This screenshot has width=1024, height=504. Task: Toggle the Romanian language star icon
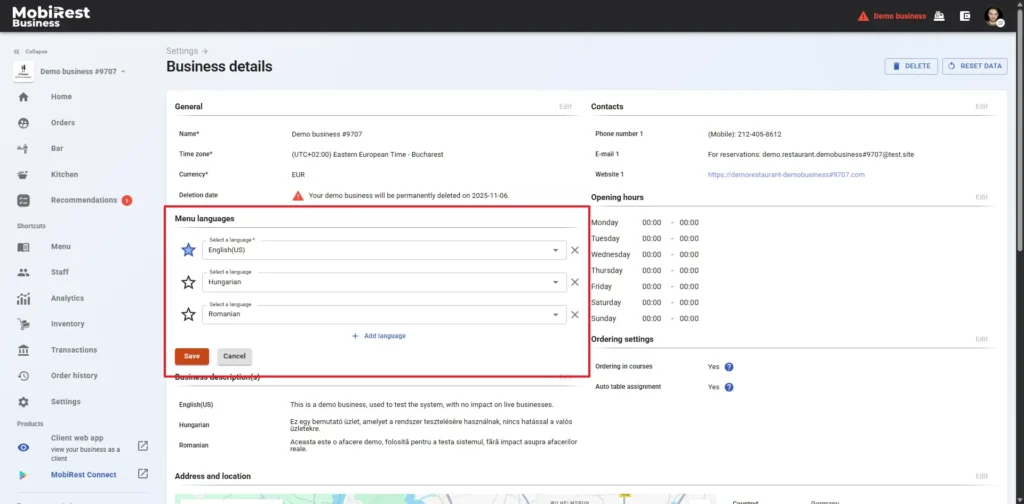[x=188, y=315]
